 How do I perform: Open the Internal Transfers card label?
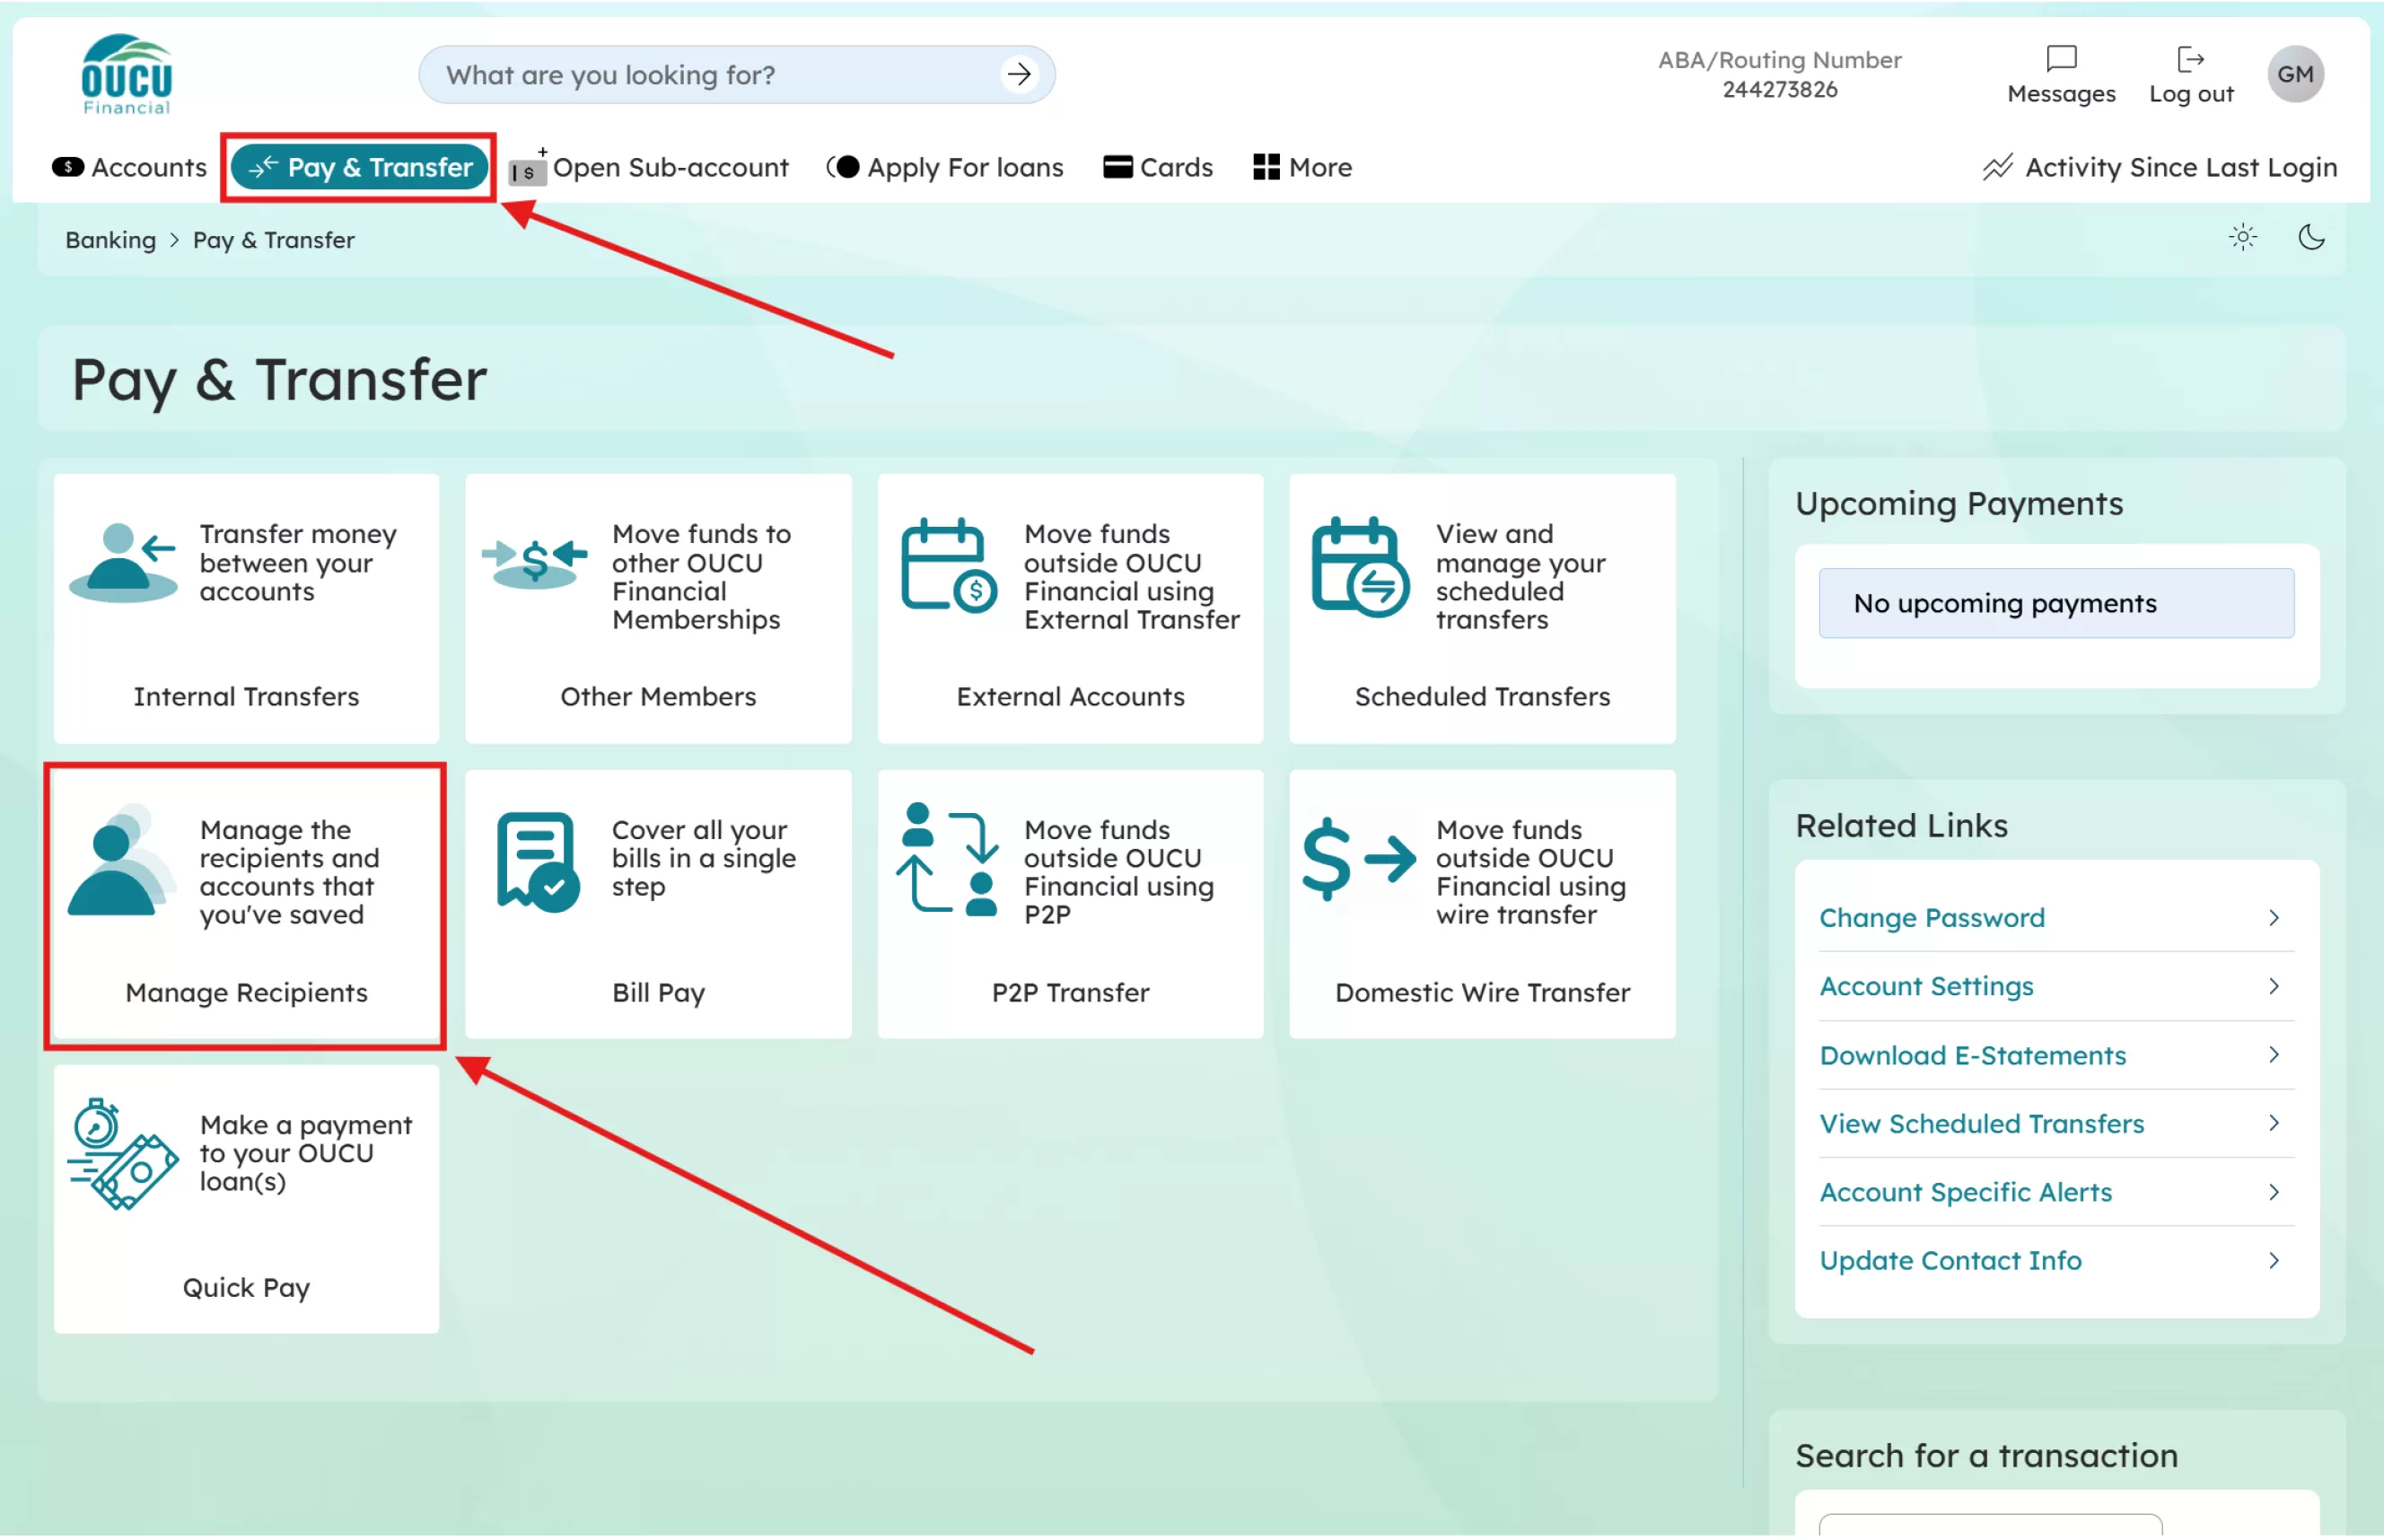[246, 696]
